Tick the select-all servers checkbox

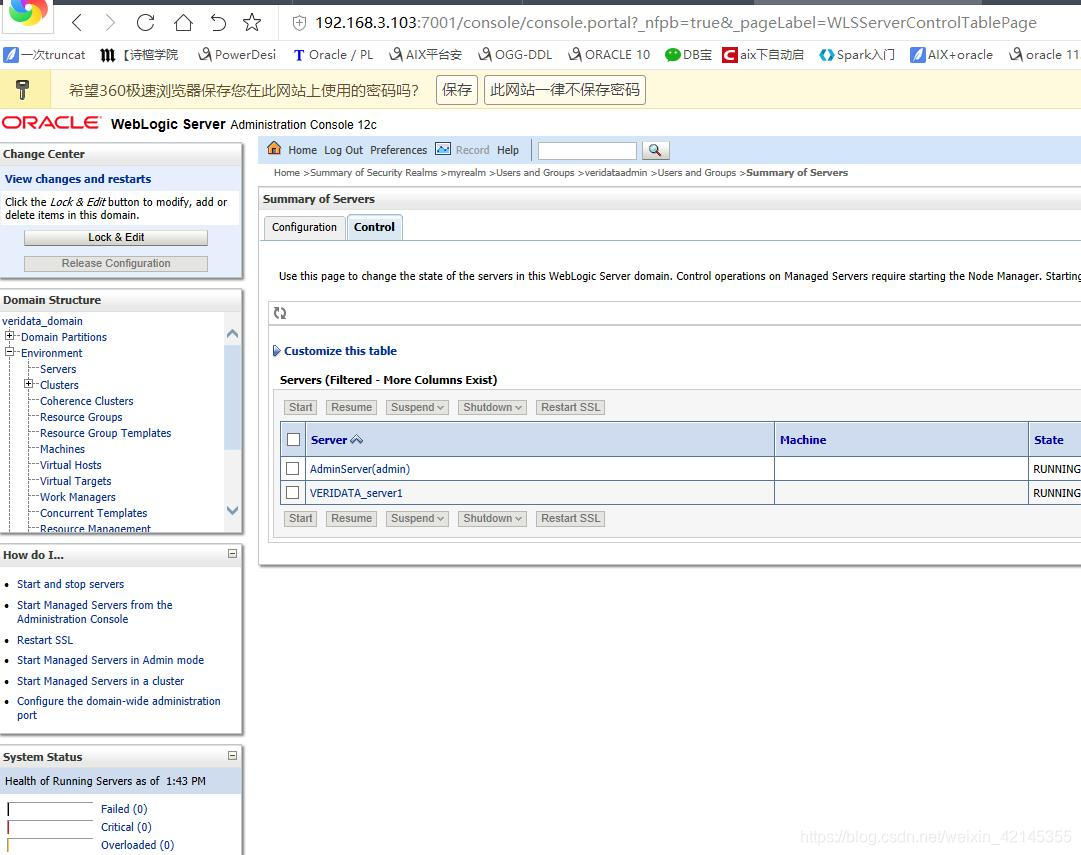click(x=294, y=440)
